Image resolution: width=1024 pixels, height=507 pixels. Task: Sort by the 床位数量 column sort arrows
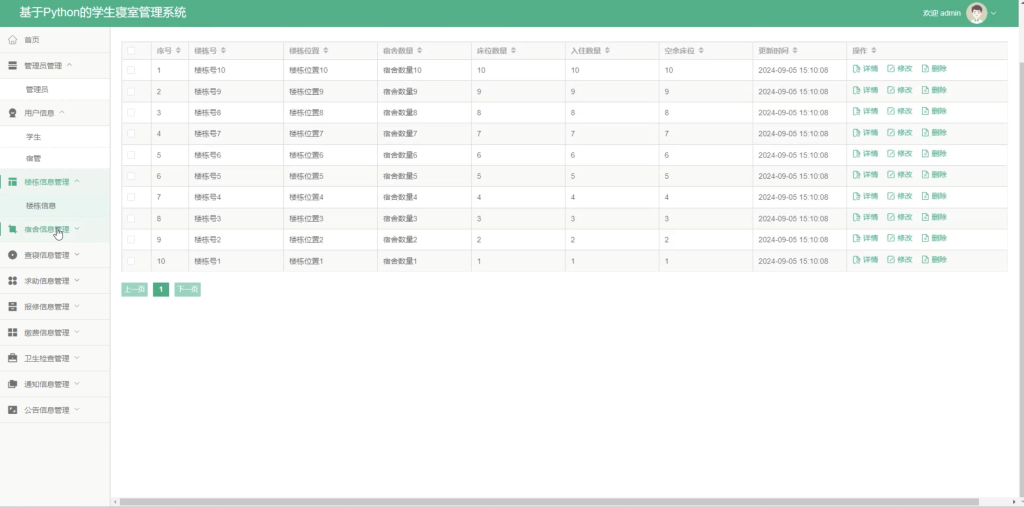point(513,51)
